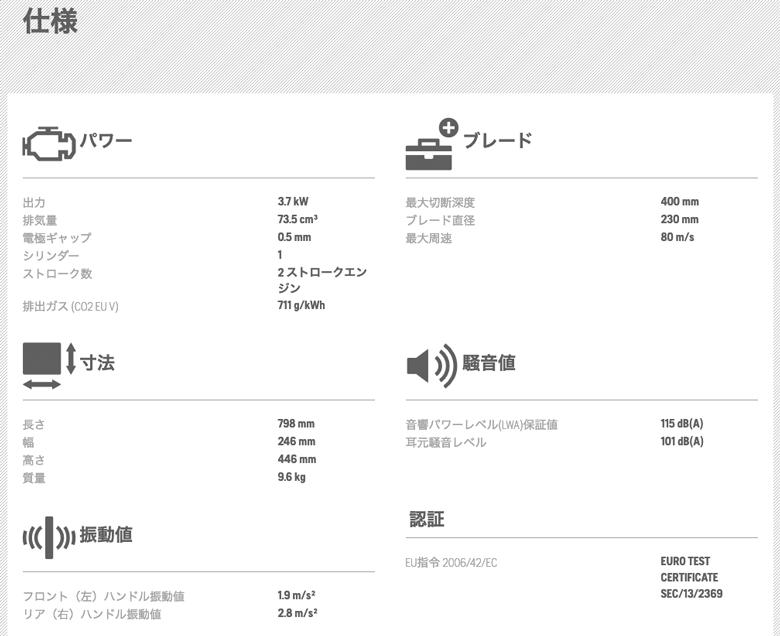Select the 耳元騒音レベル label
780x636 pixels.
coord(446,442)
